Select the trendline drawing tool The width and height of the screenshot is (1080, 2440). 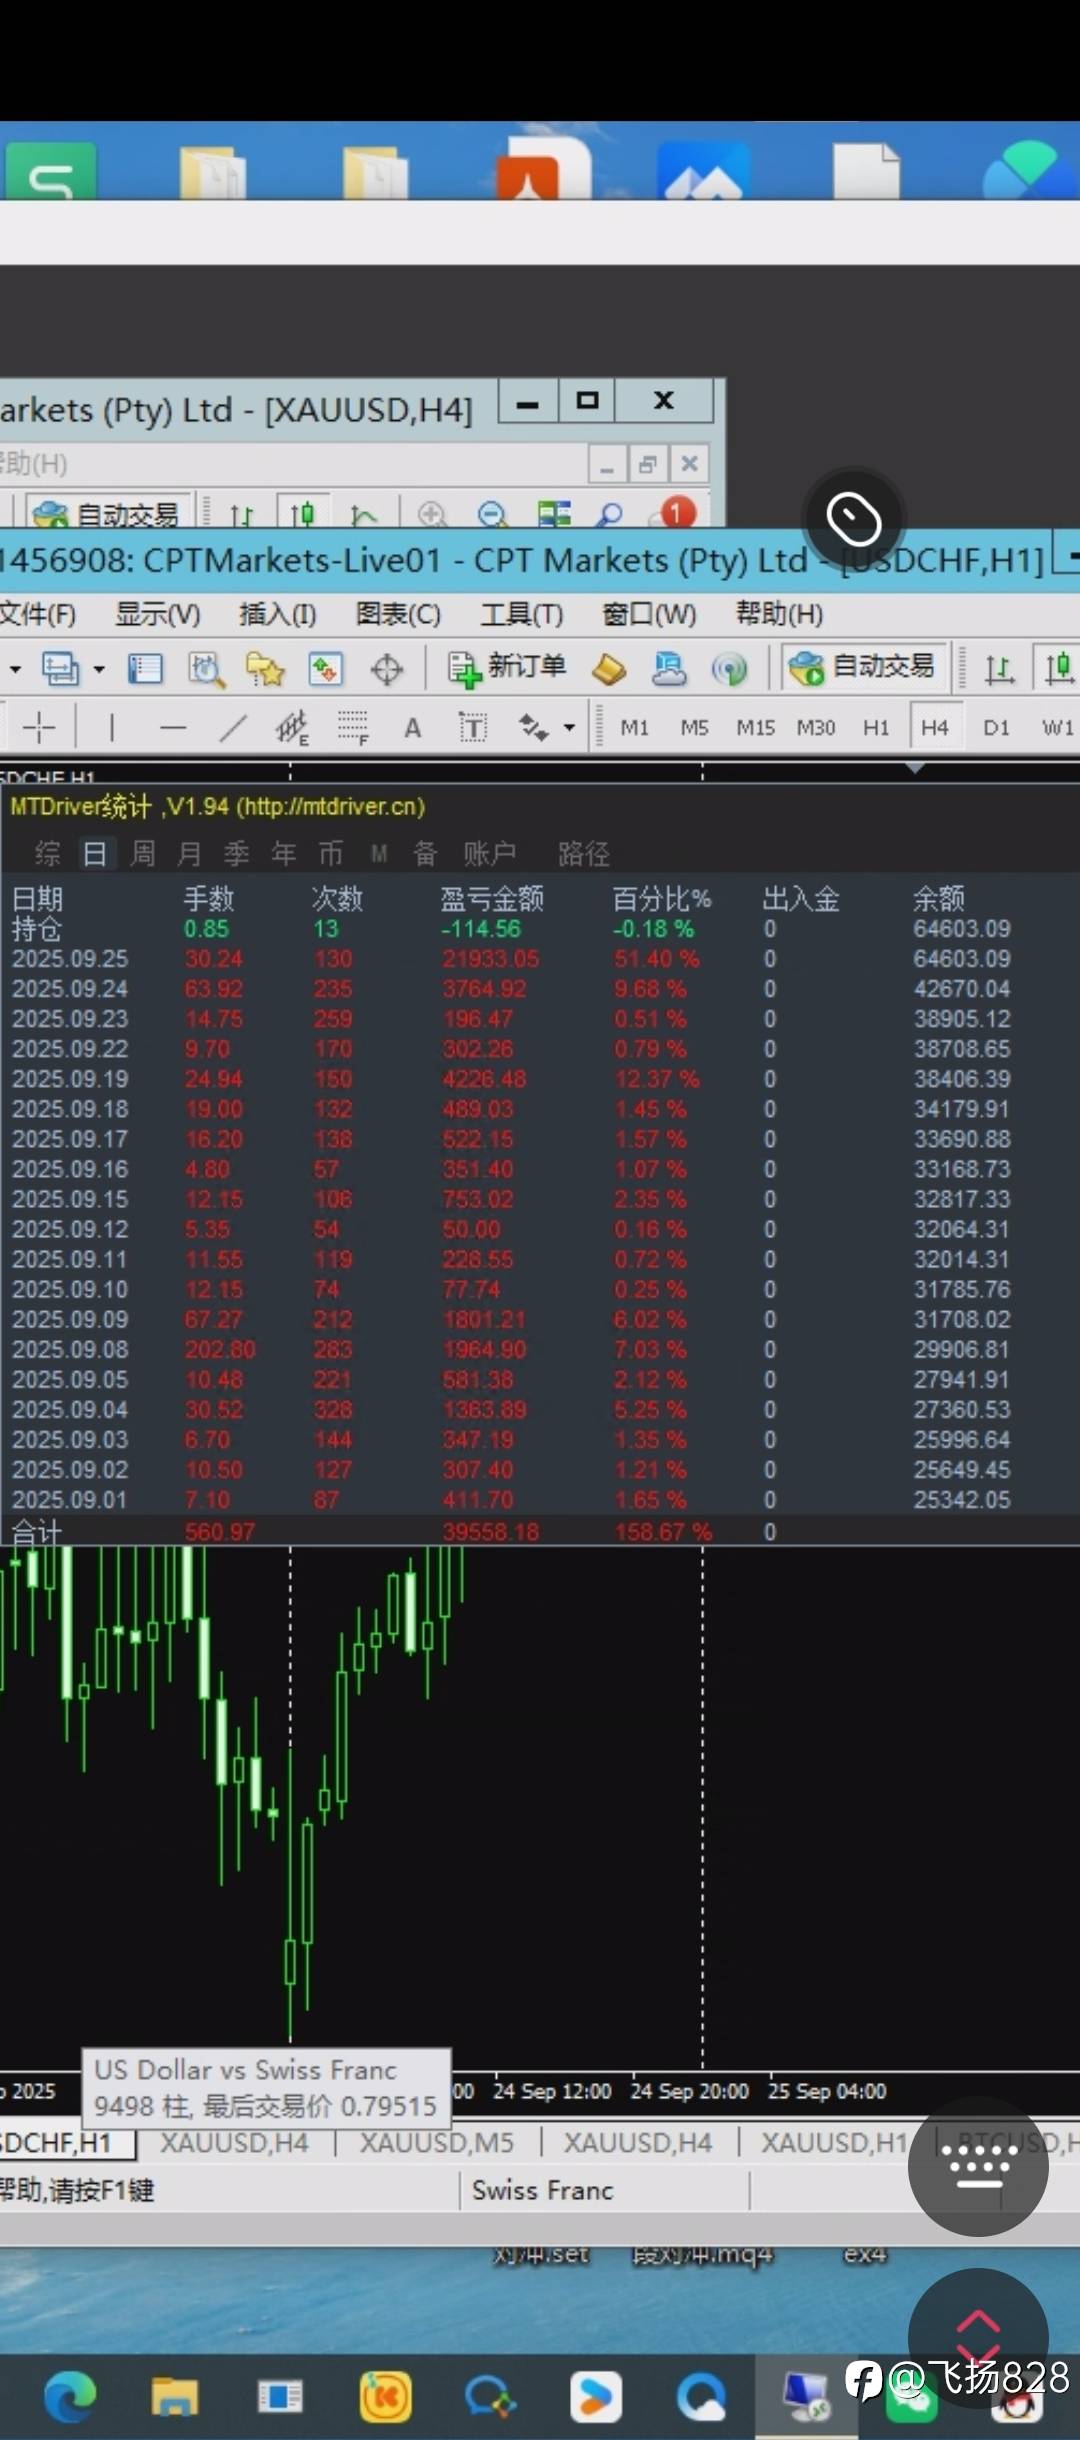(232, 727)
